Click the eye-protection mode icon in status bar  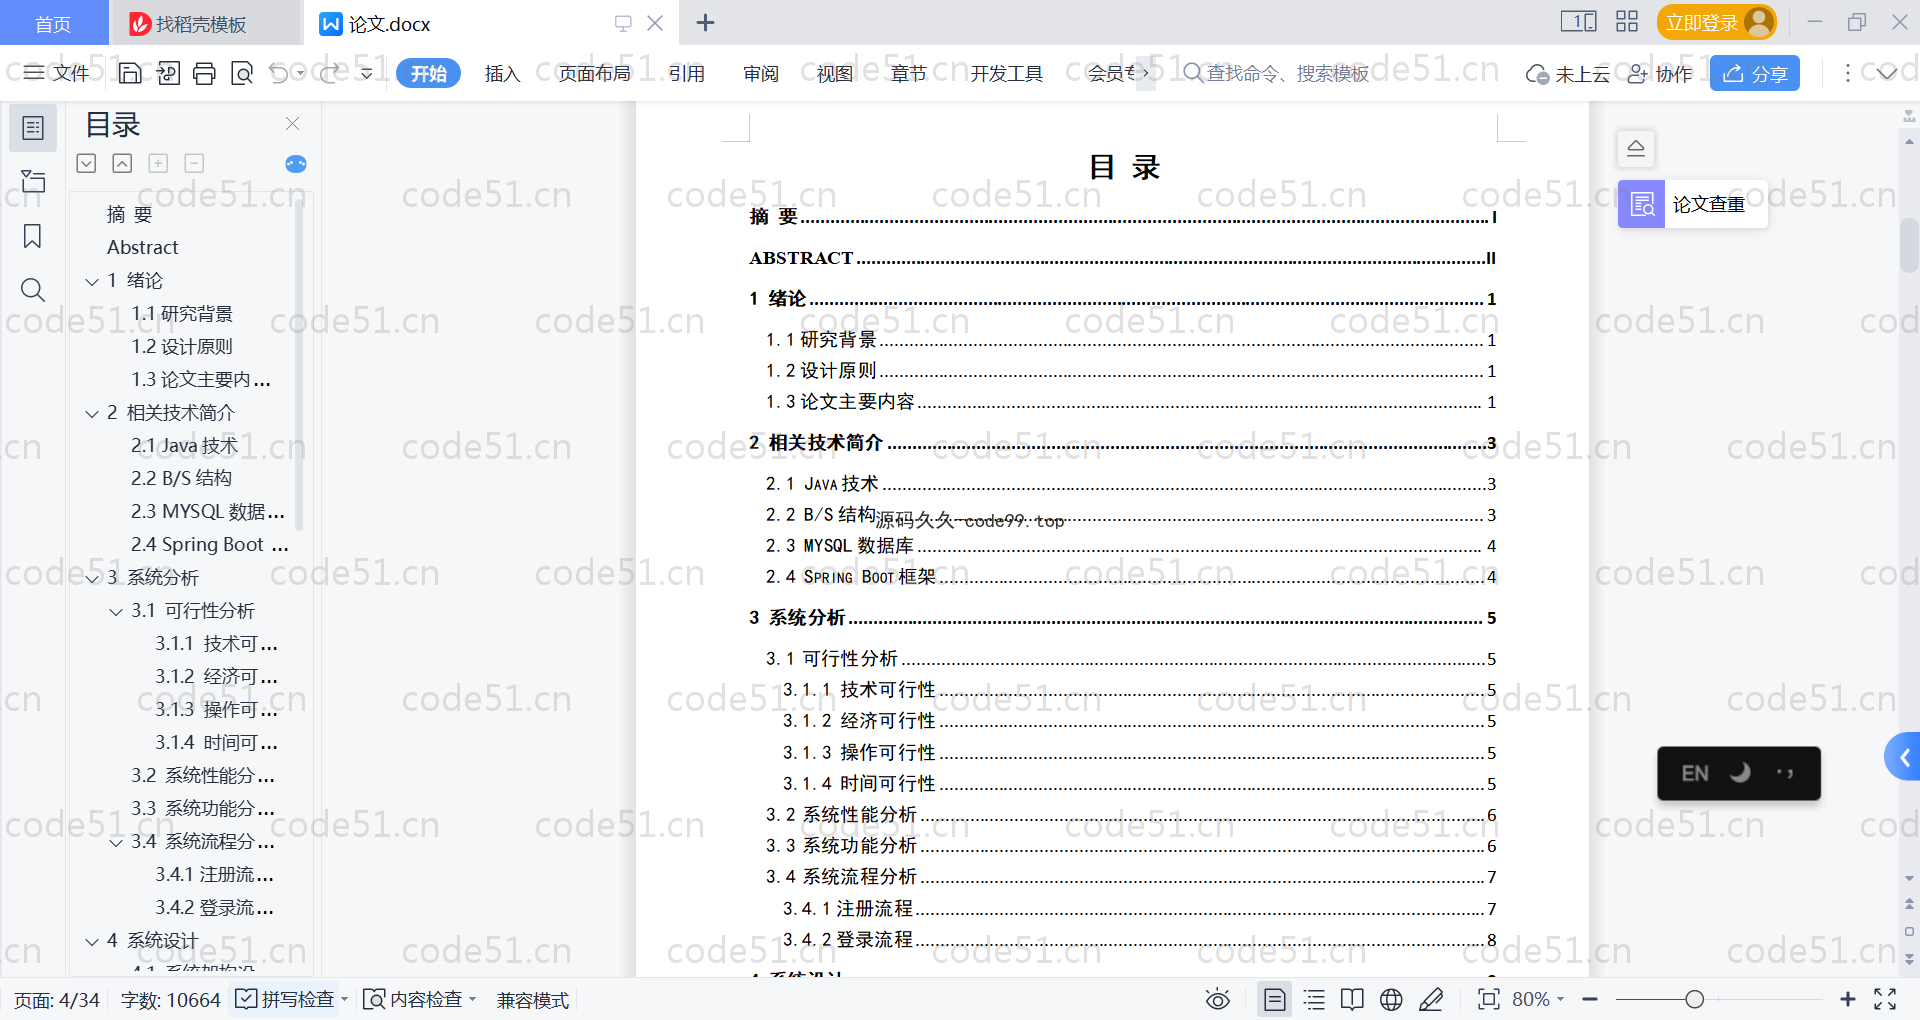coord(1217,999)
